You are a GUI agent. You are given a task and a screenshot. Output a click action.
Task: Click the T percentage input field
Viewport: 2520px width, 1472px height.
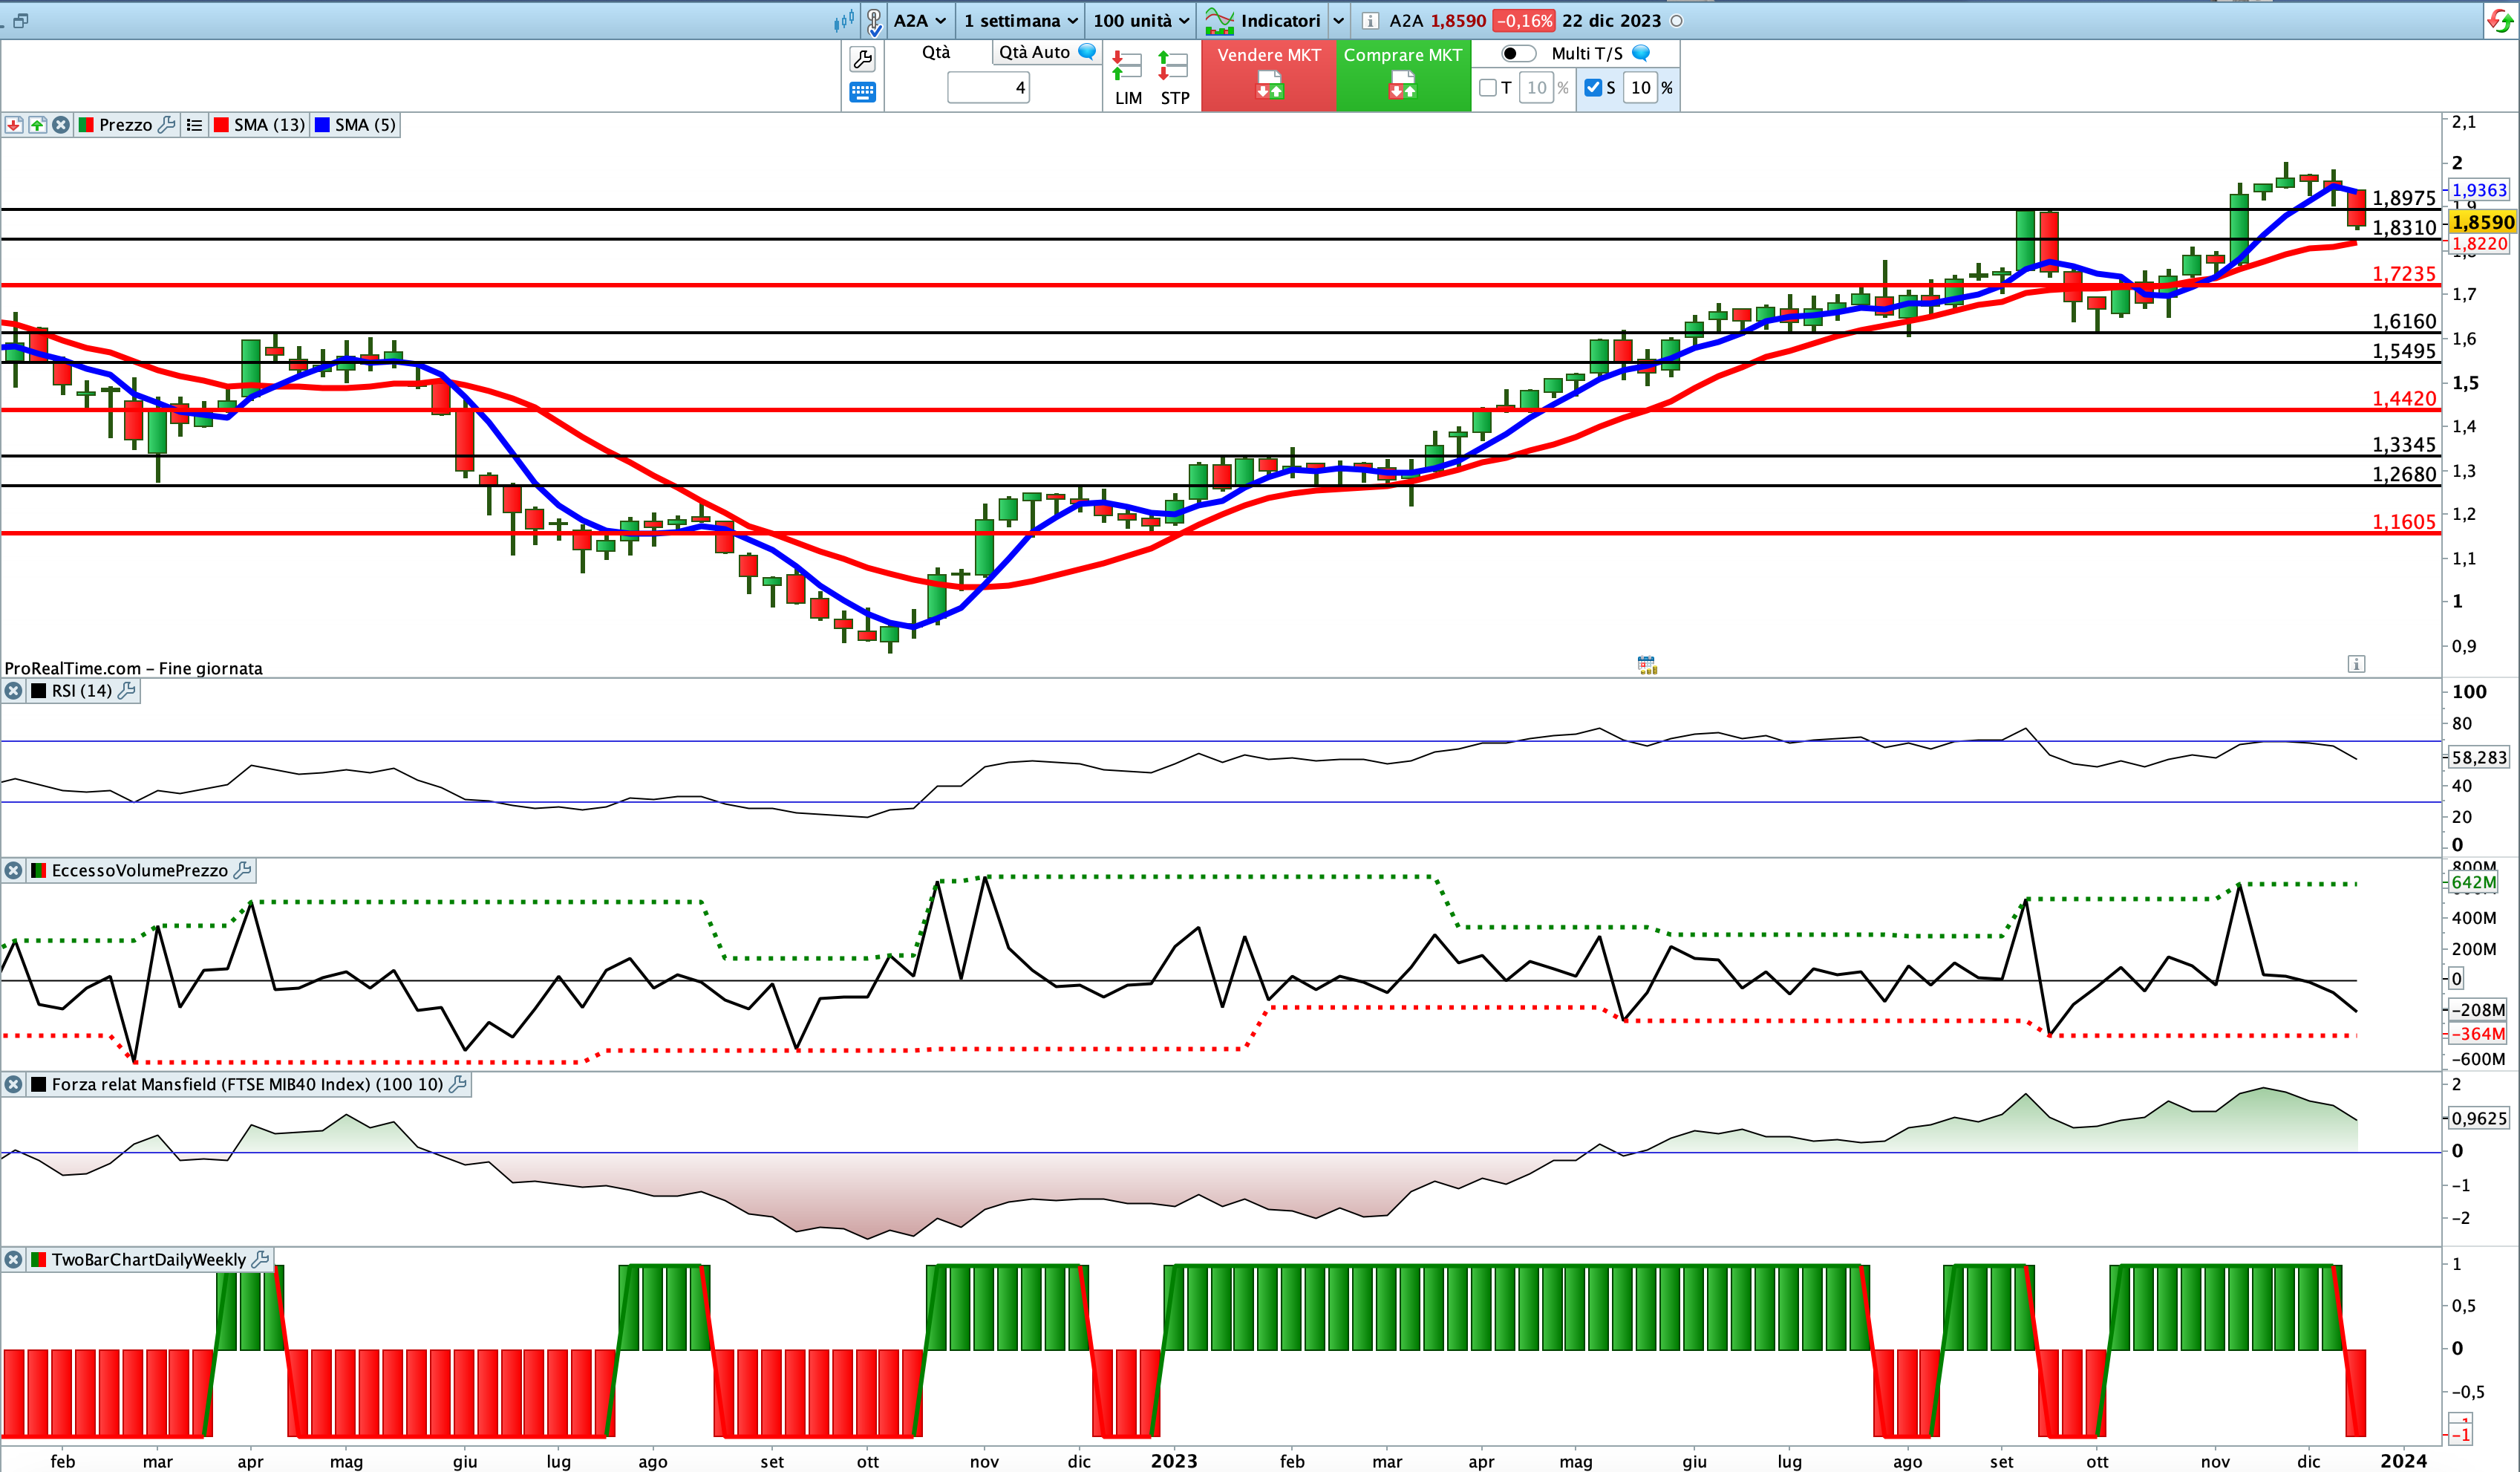pos(1537,88)
